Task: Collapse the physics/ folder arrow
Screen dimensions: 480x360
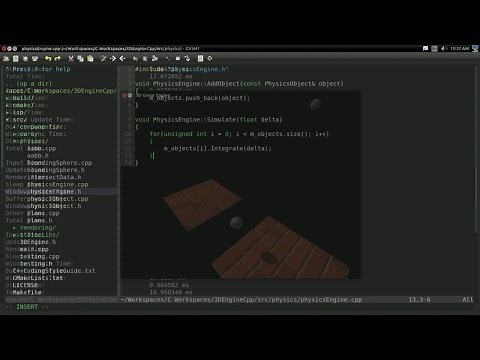Action: [x=15, y=141]
